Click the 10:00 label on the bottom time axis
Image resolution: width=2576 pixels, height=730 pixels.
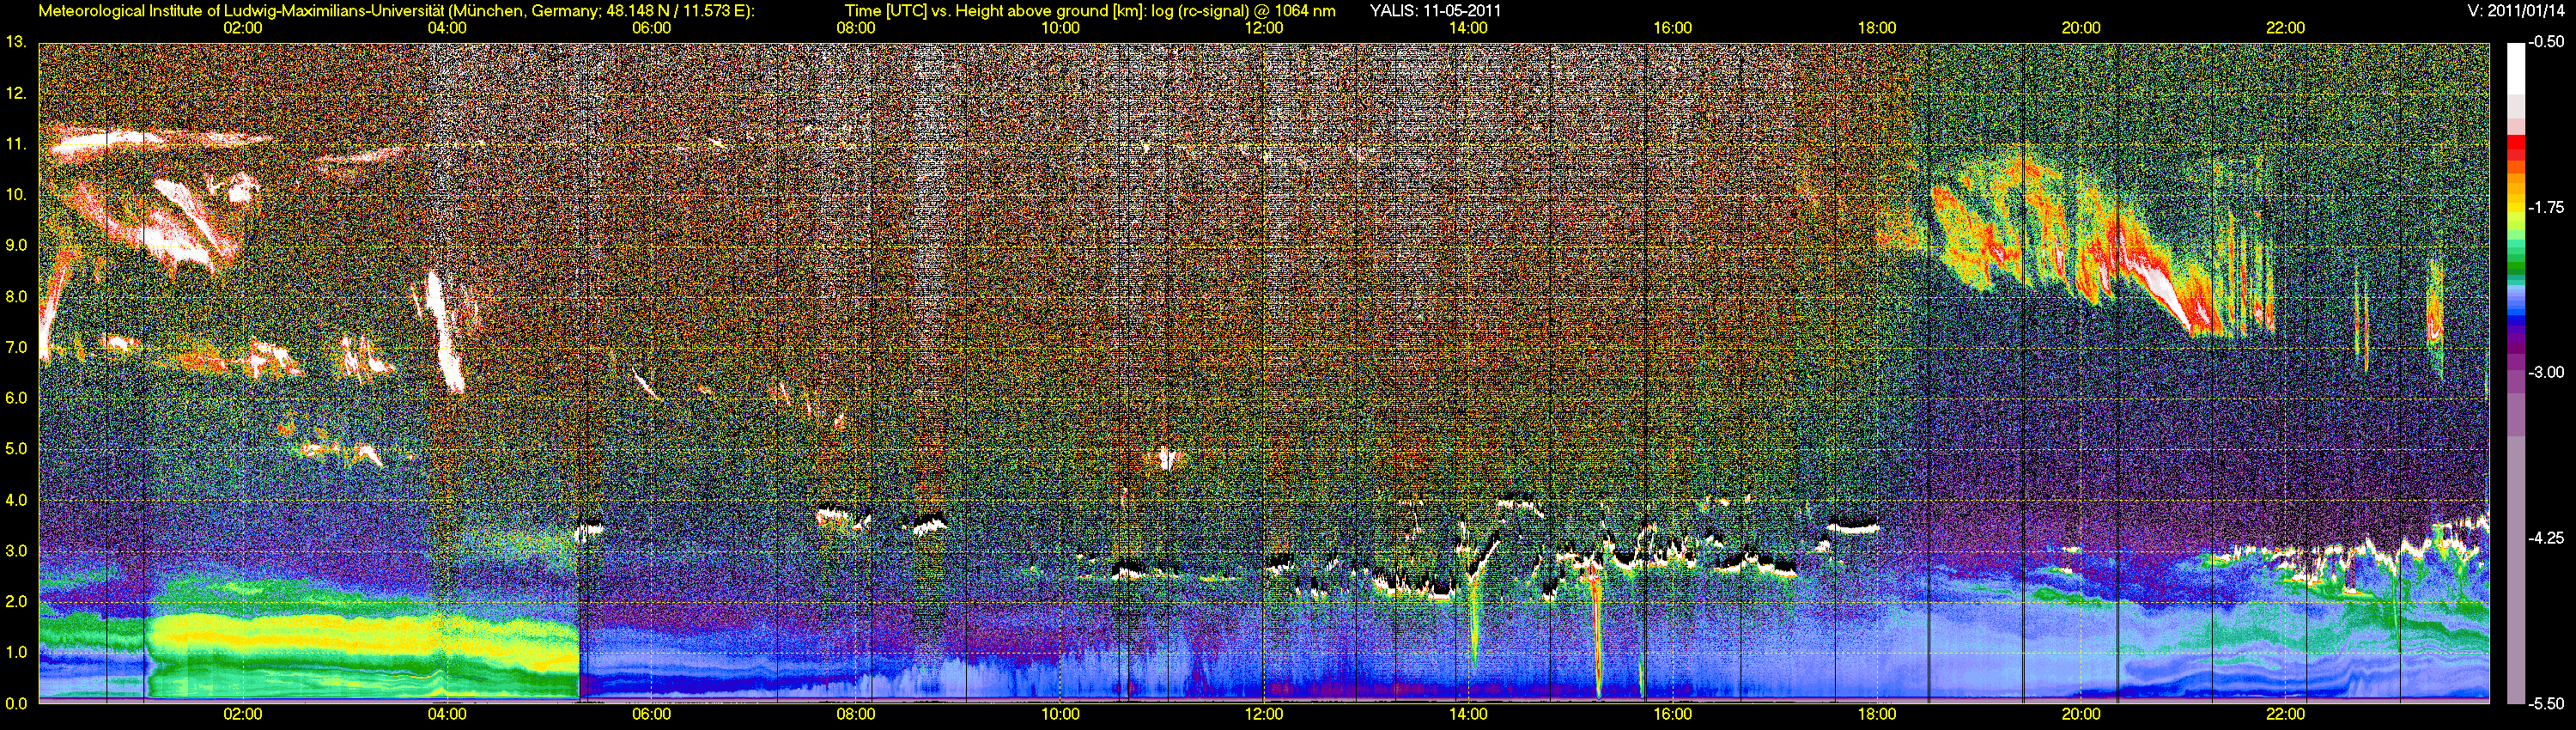coord(1060,715)
